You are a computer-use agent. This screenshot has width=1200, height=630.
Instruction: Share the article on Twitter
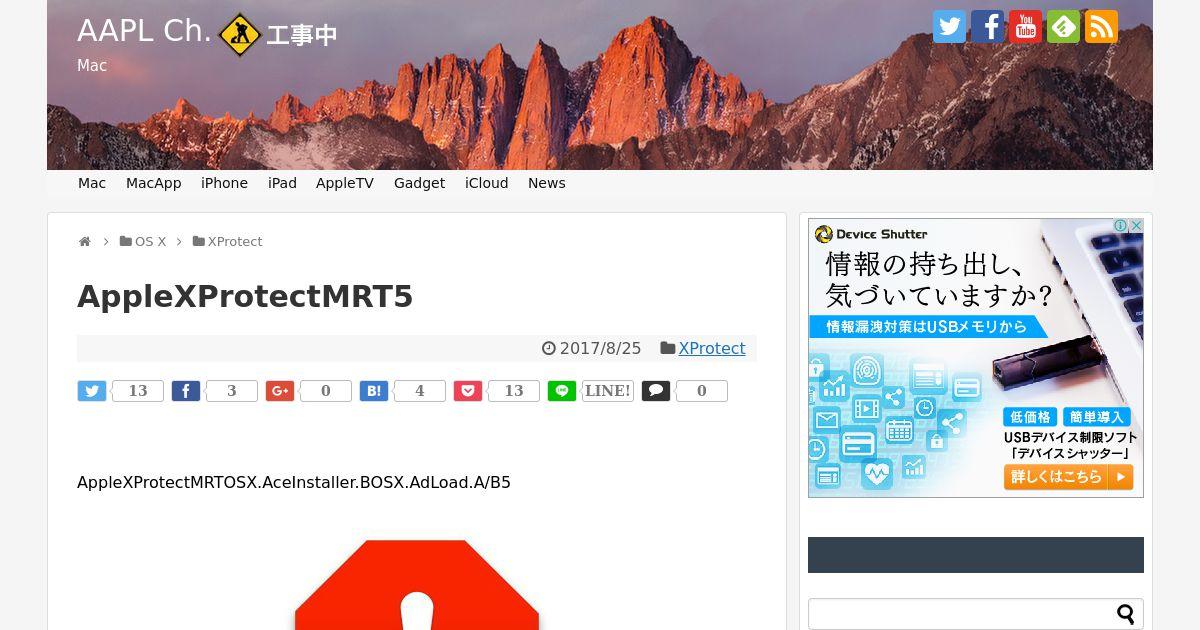coord(92,391)
